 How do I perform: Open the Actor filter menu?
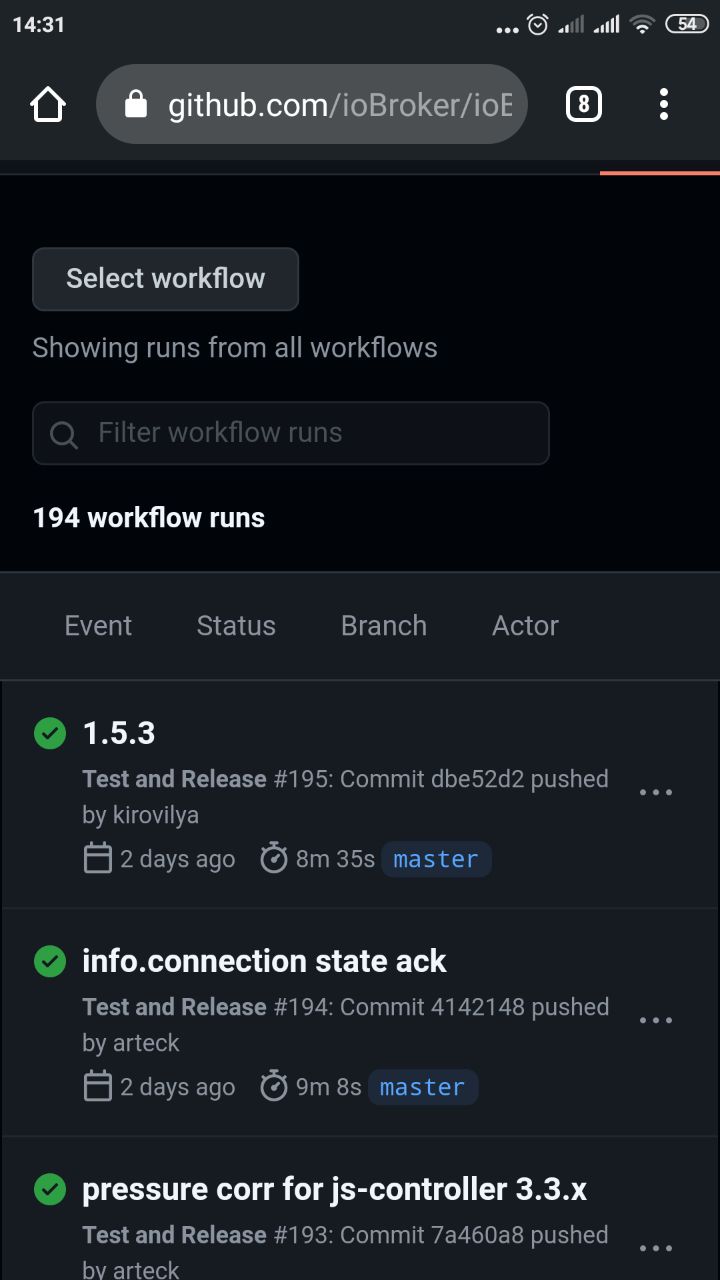pyautogui.click(x=525, y=626)
